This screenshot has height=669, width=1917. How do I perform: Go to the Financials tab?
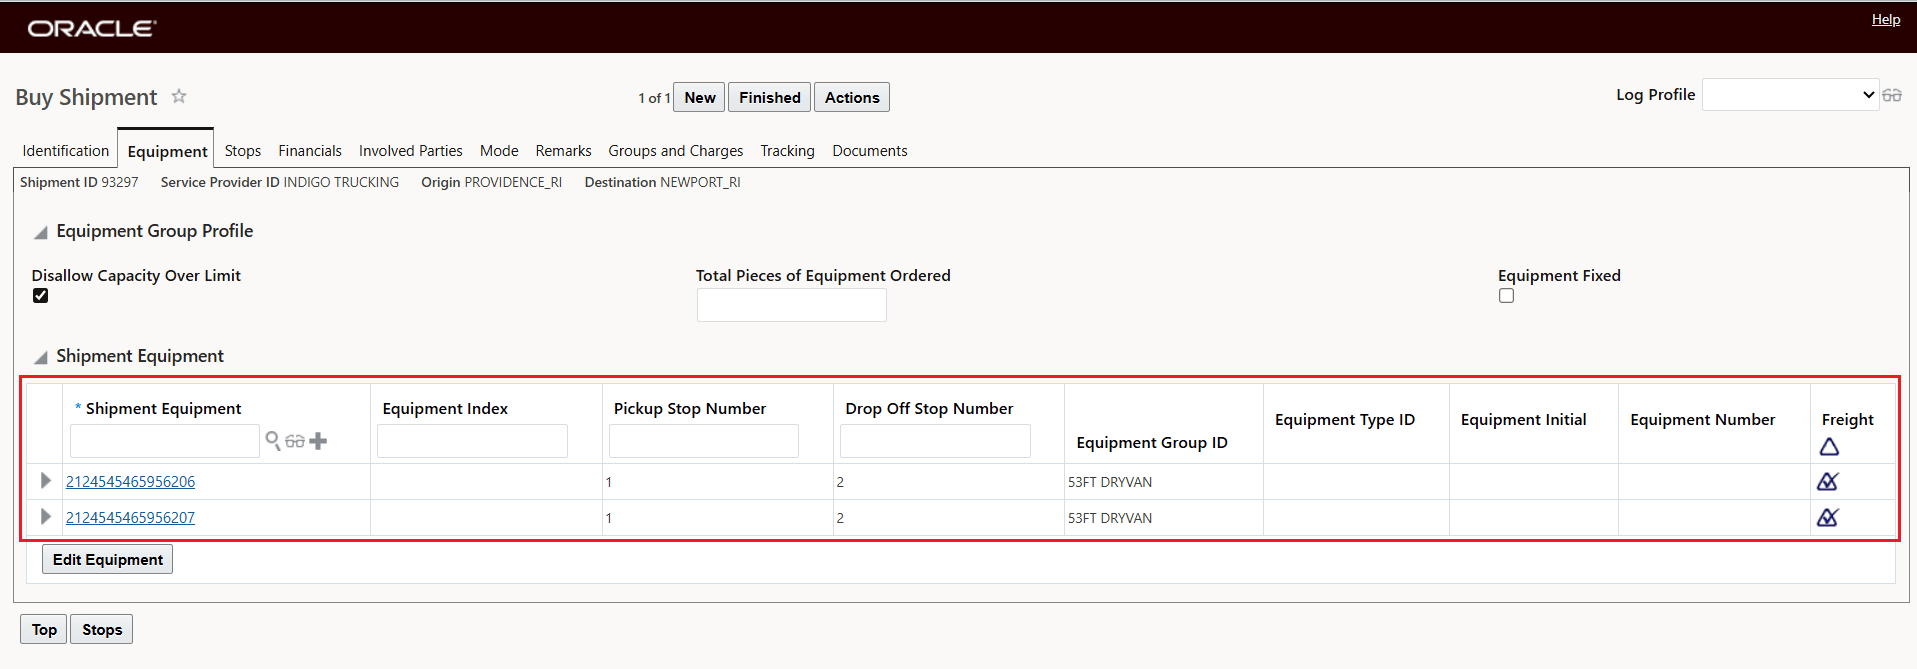310,151
